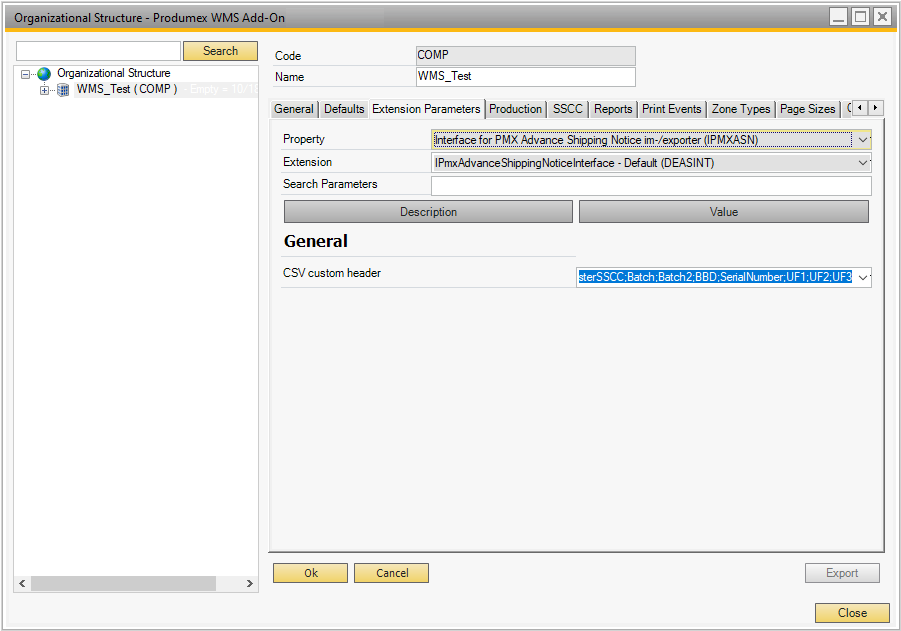Open the Production tab
The image size is (901, 631).
click(x=515, y=109)
